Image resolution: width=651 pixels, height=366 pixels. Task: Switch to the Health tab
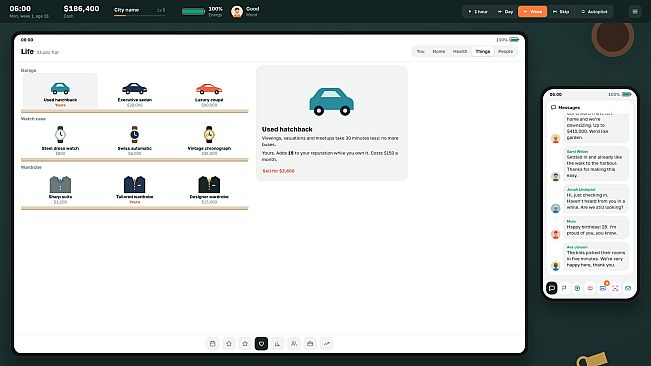pyautogui.click(x=460, y=51)
